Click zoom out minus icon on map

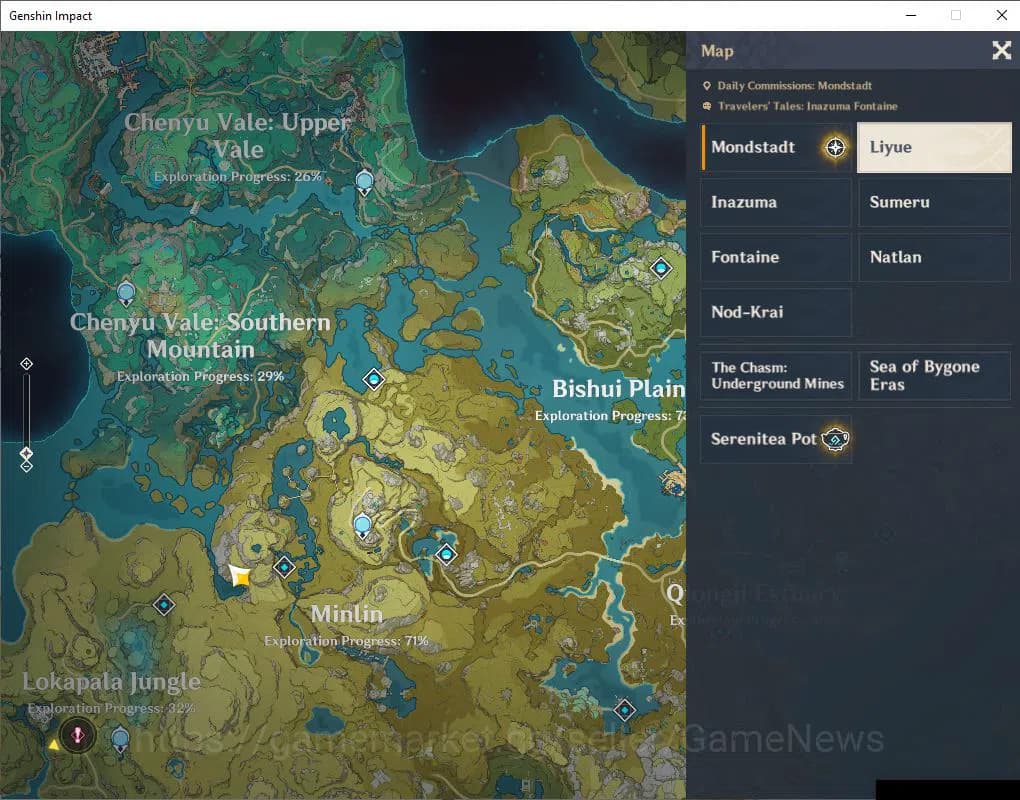point(27,466)
